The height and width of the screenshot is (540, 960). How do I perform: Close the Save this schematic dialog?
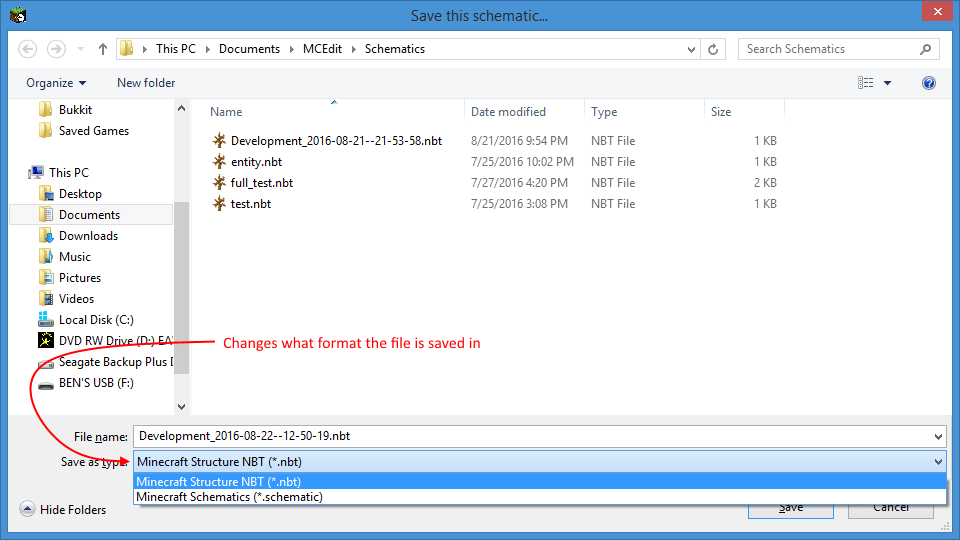pos(937,12)
